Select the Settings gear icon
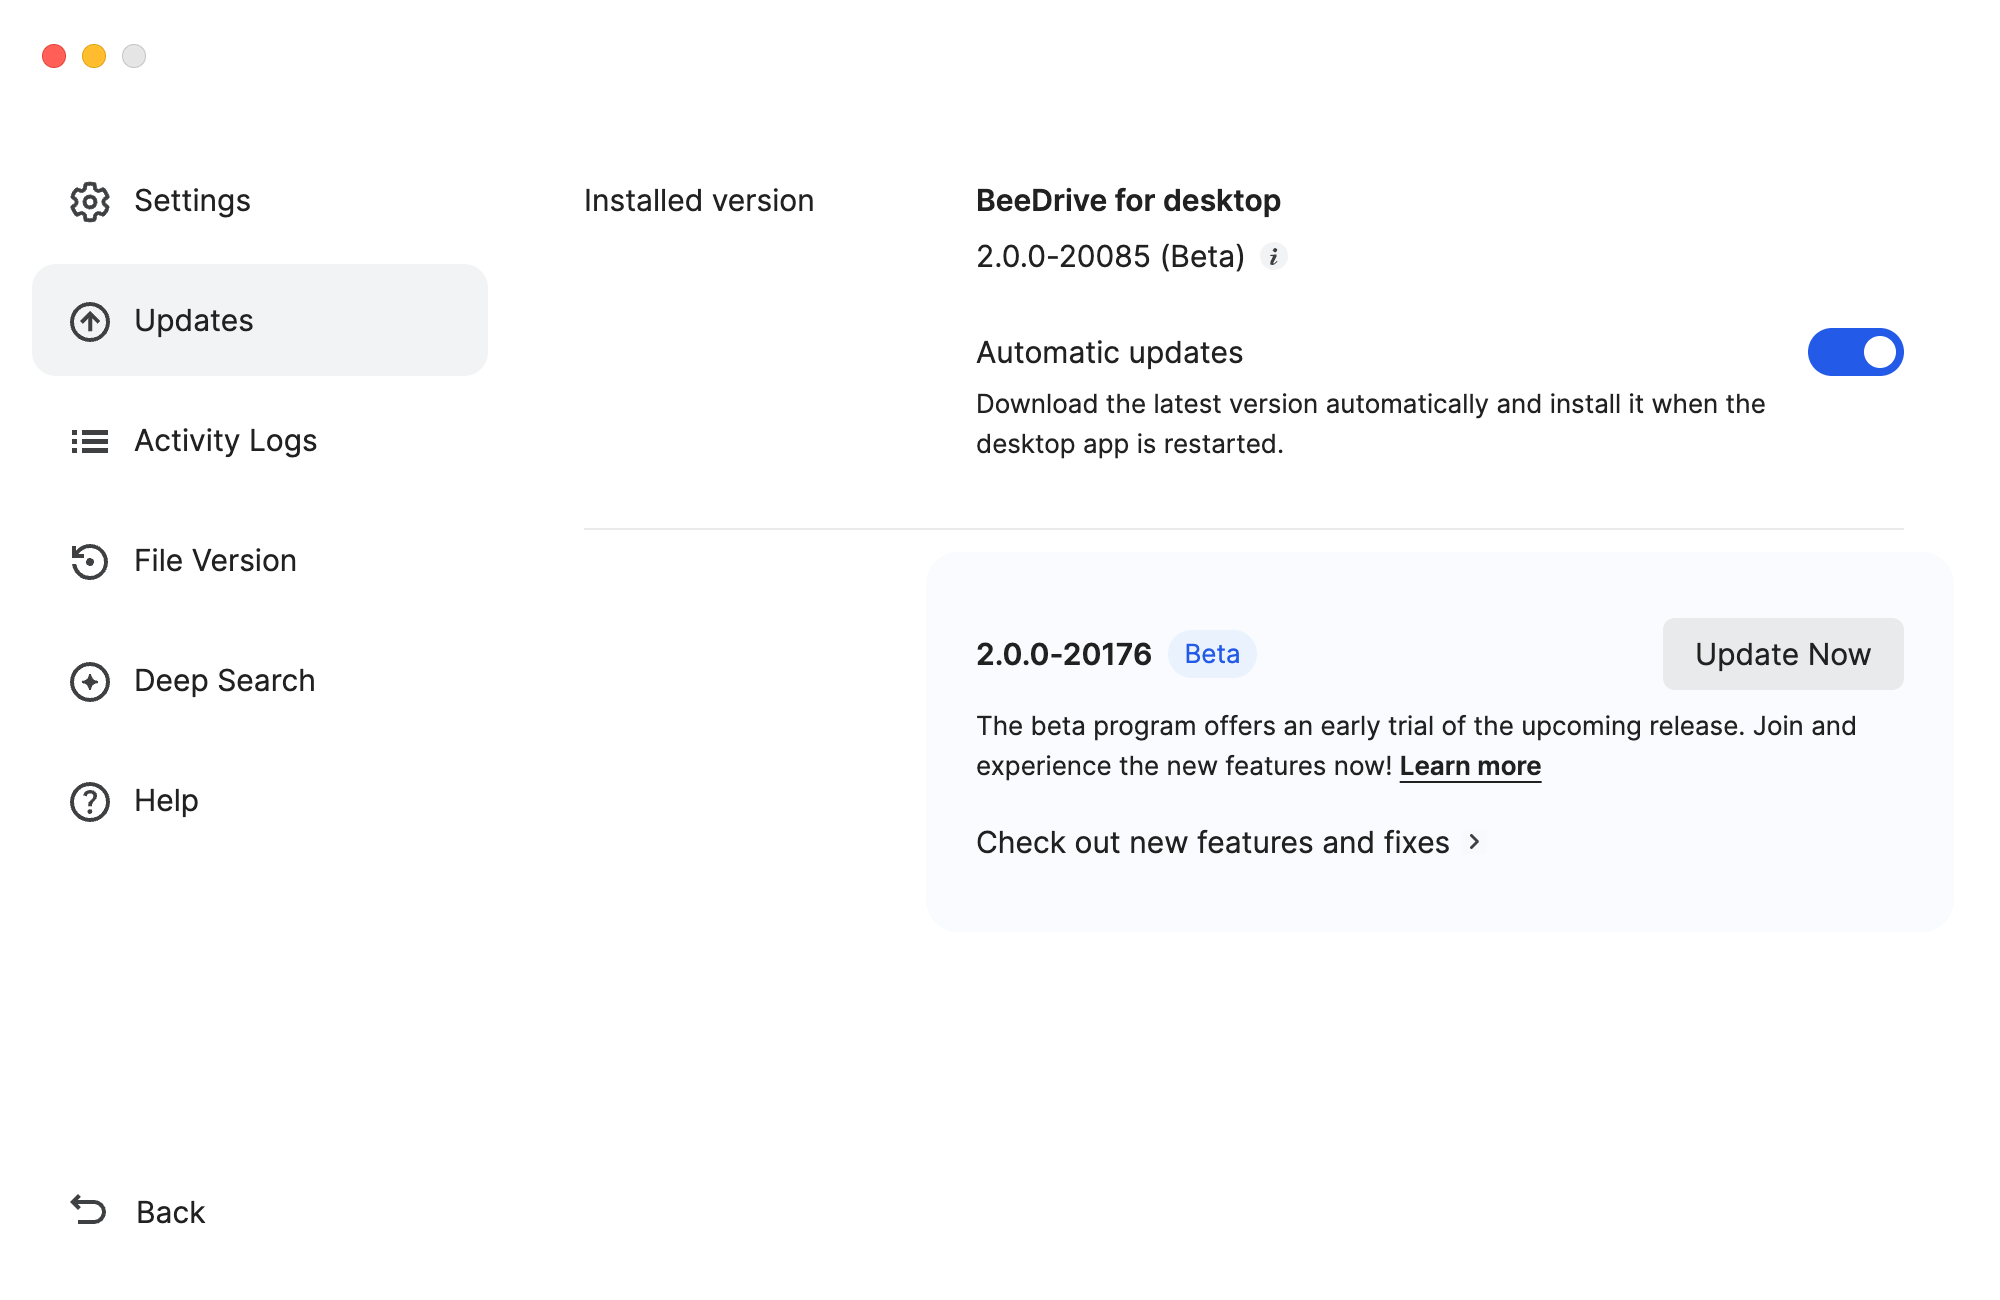 [89, 201]
